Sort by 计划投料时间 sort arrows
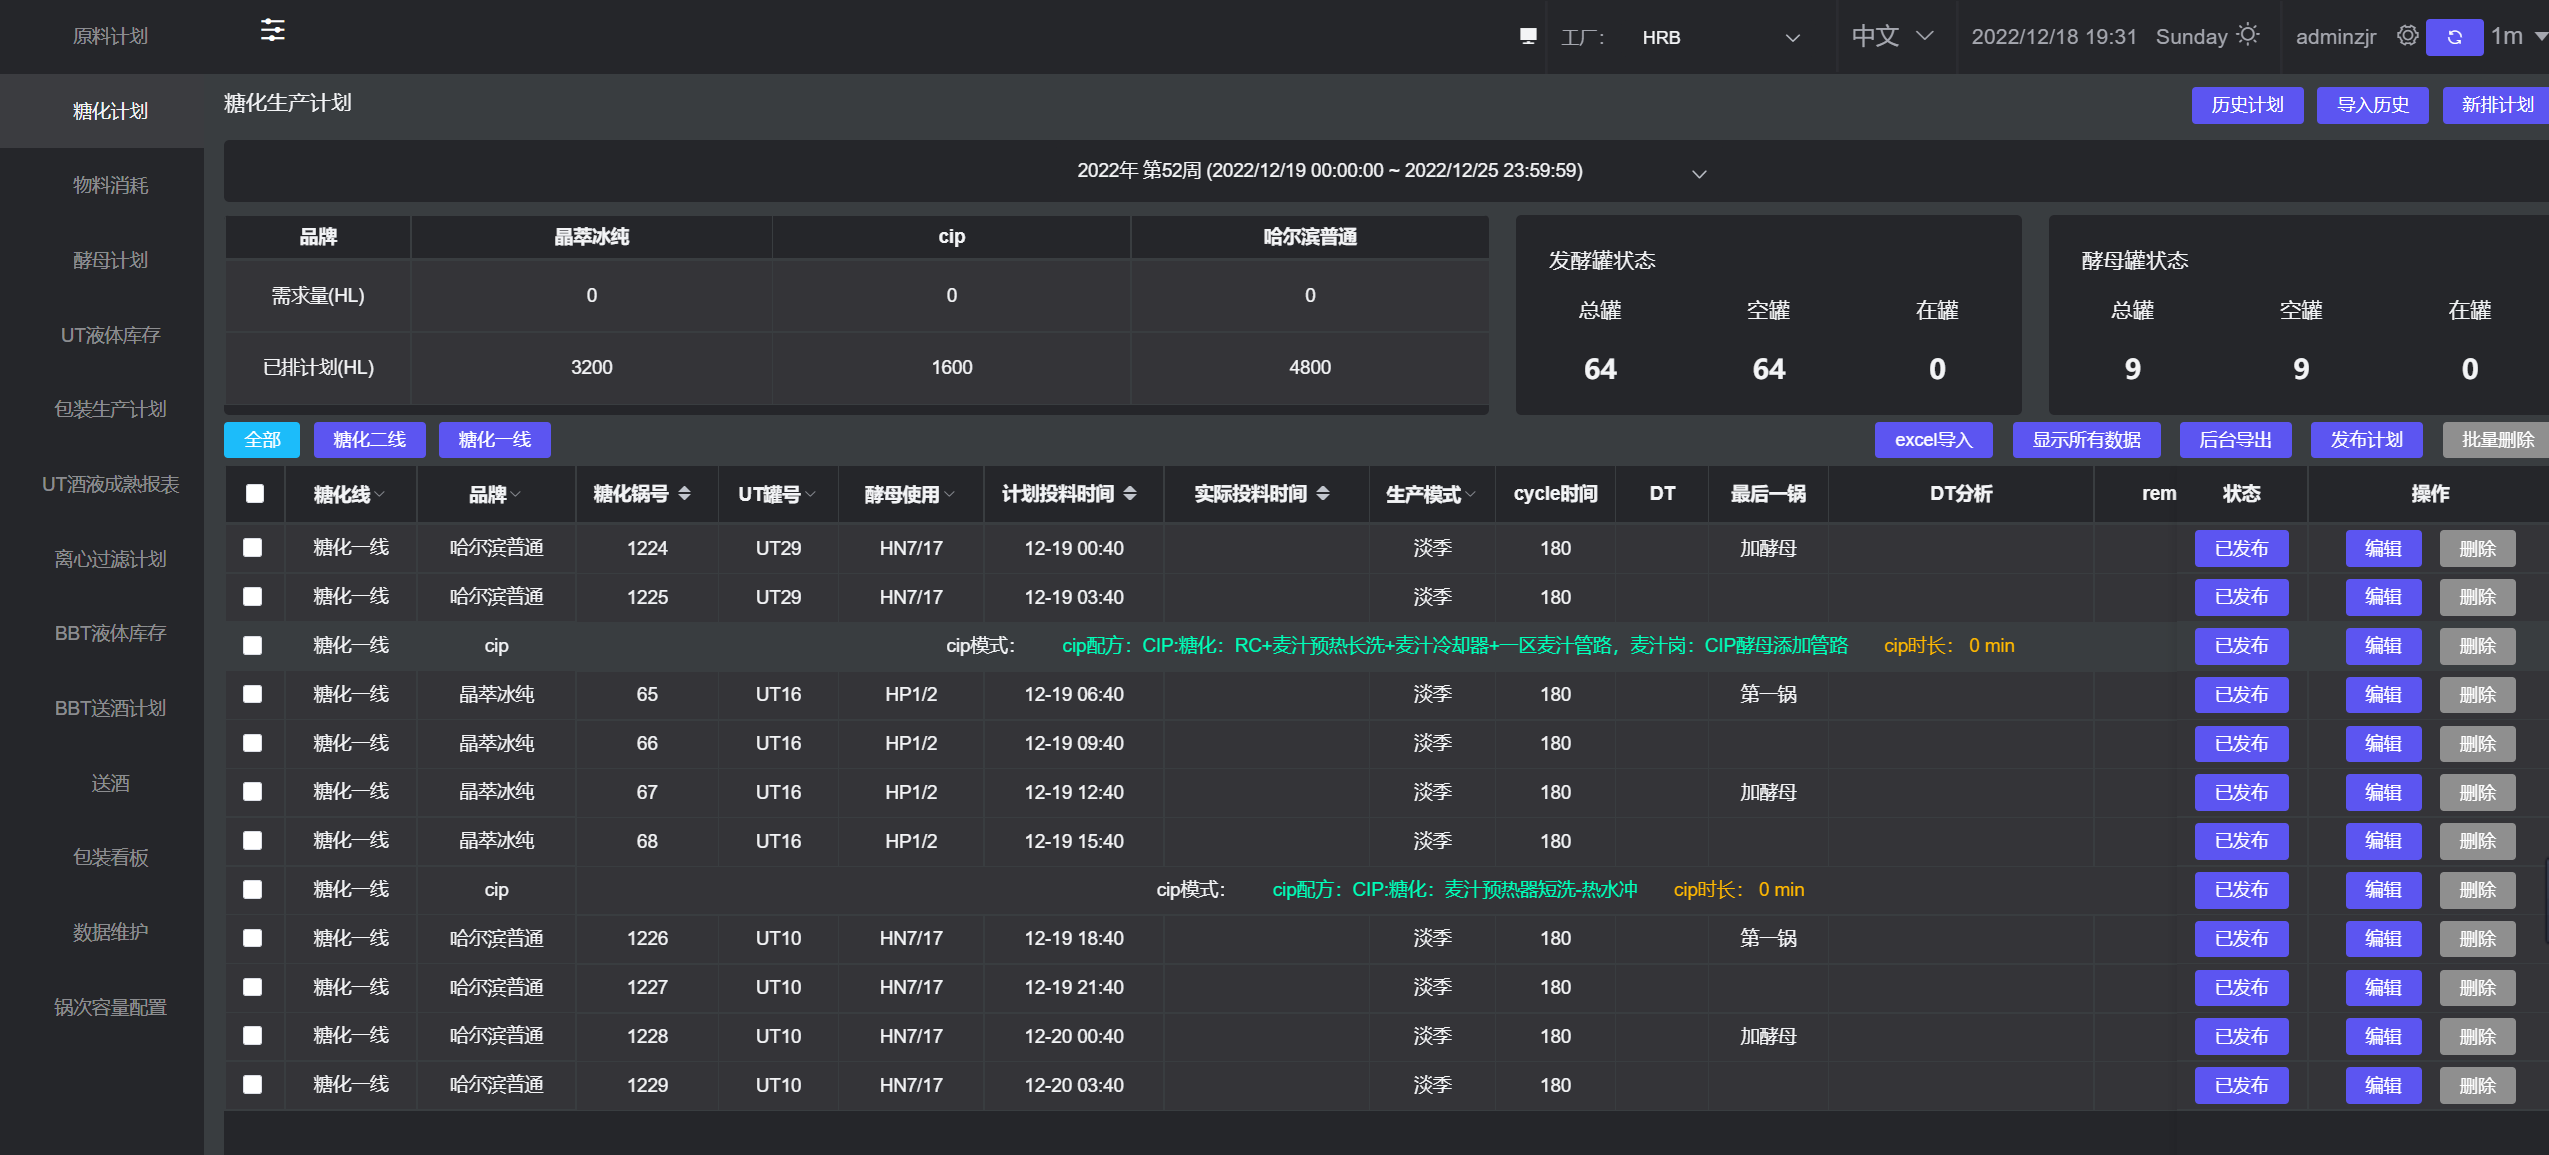2549x1155 pixels. pos(1130,493)
